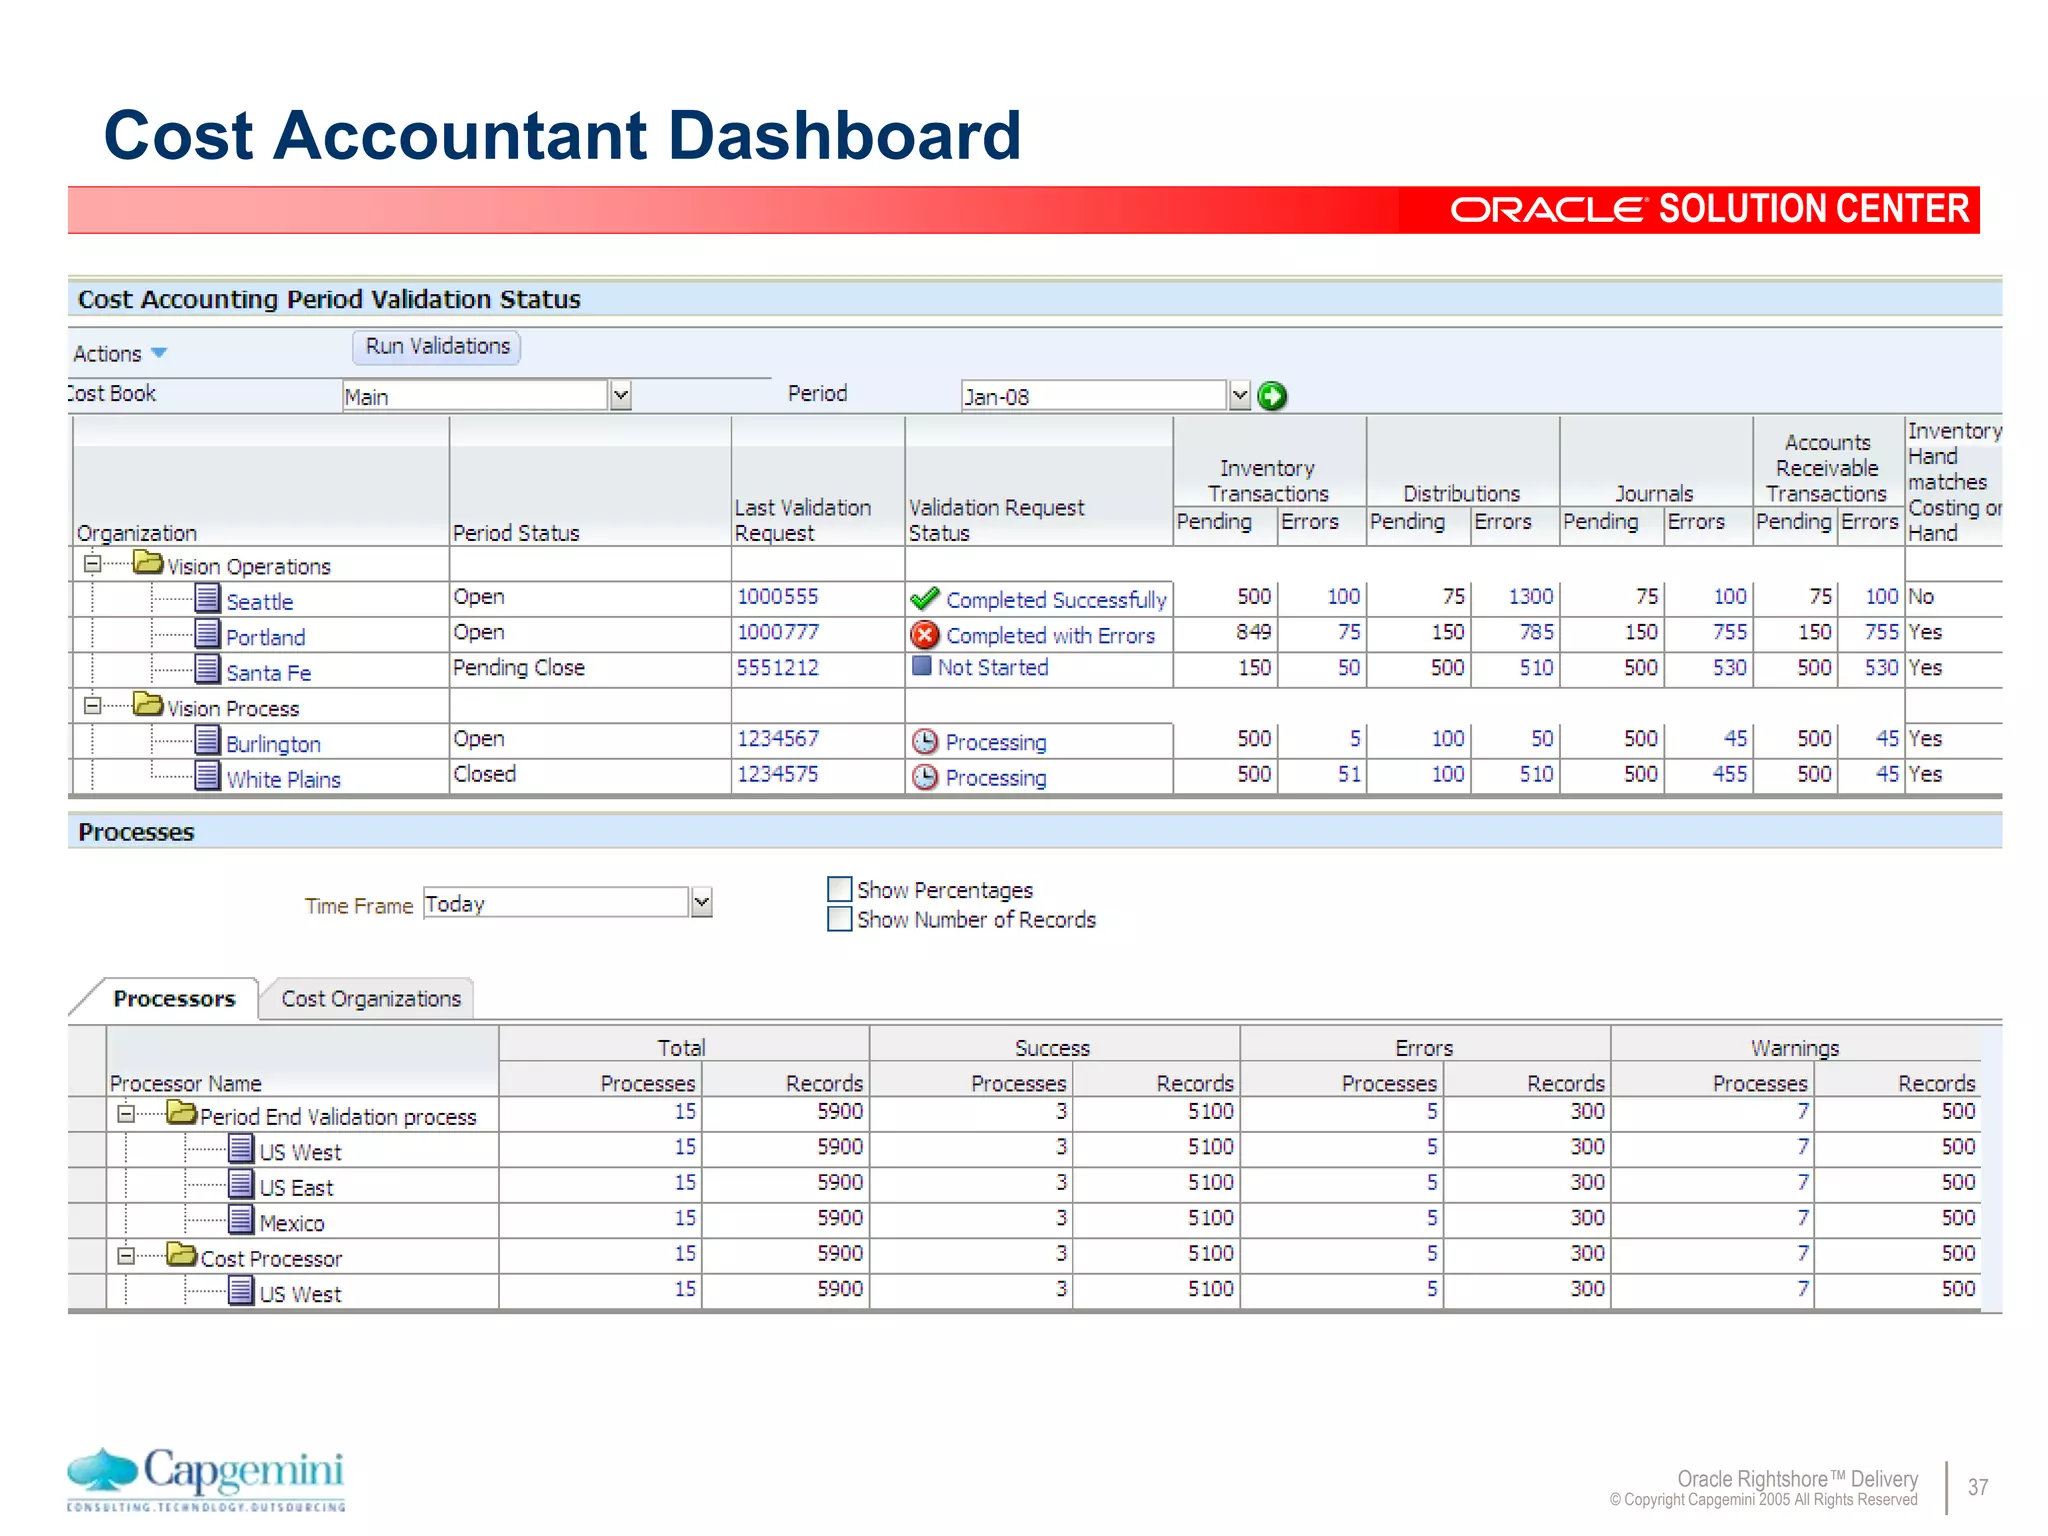Switch to the Cost Organizations tab
2048x1536 pixels.
371,999
